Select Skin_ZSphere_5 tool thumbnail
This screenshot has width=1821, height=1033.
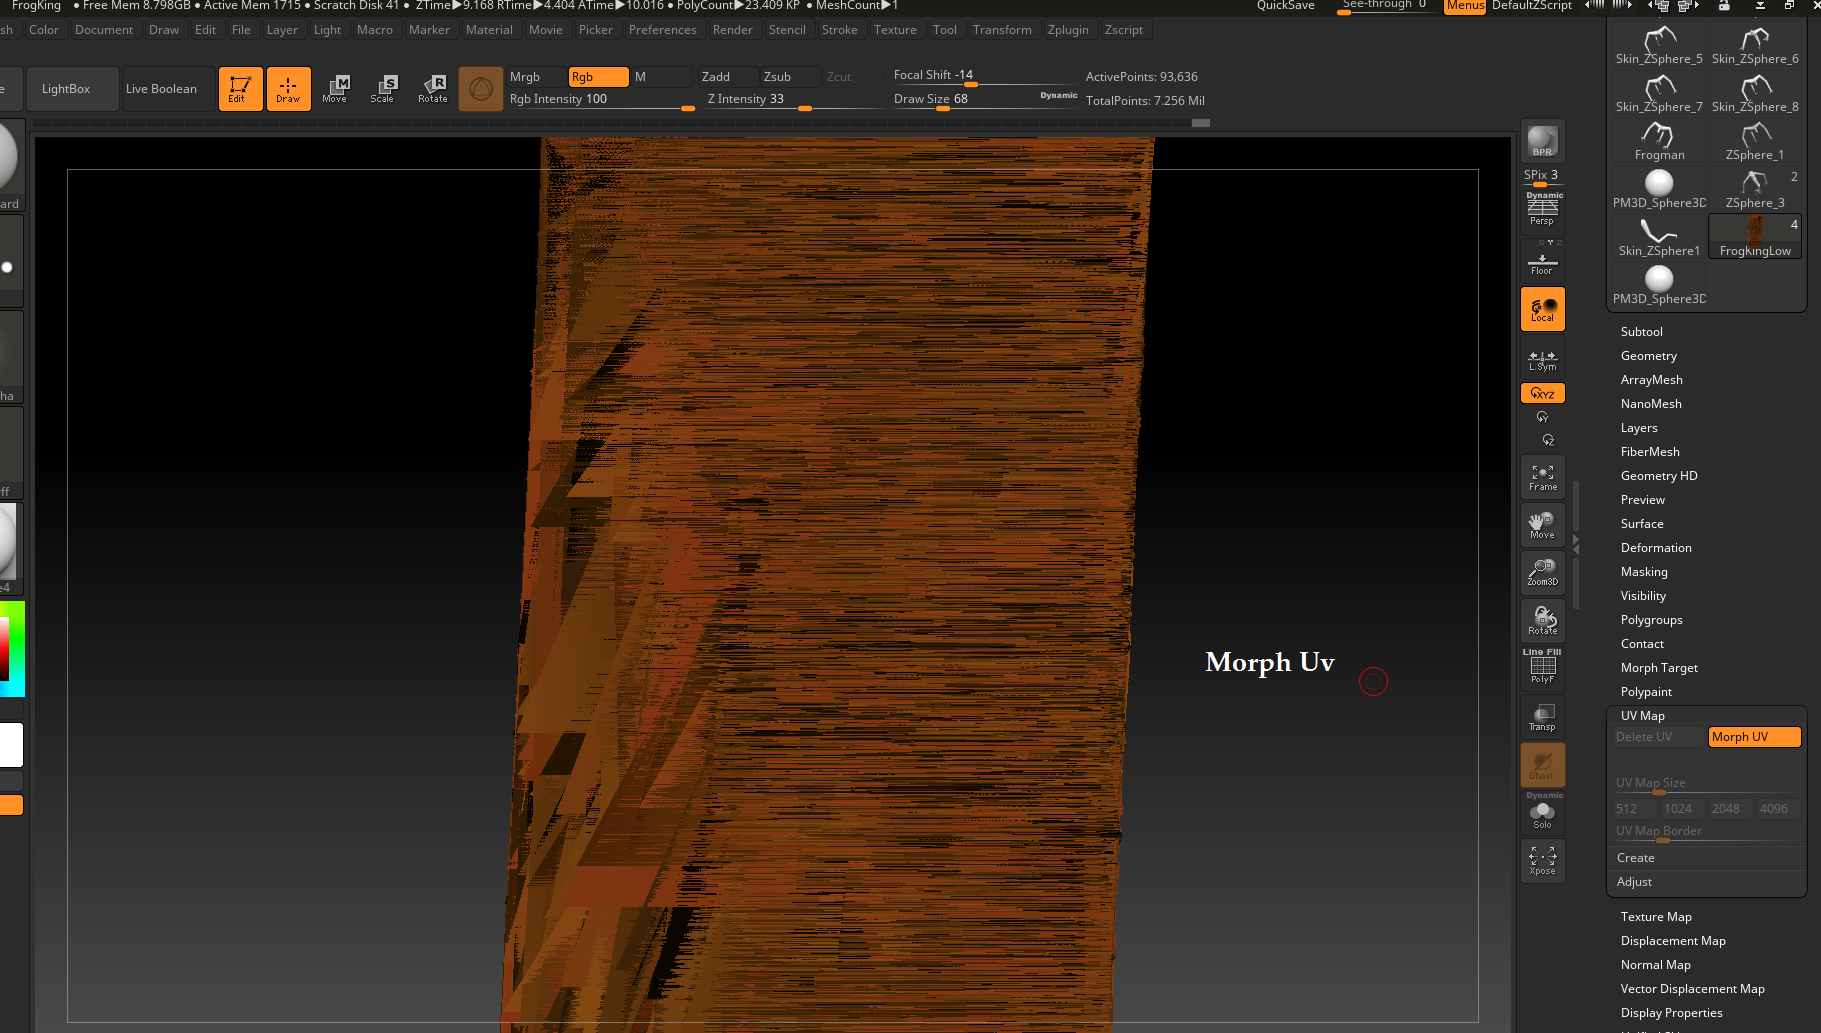coord(1659,45)
